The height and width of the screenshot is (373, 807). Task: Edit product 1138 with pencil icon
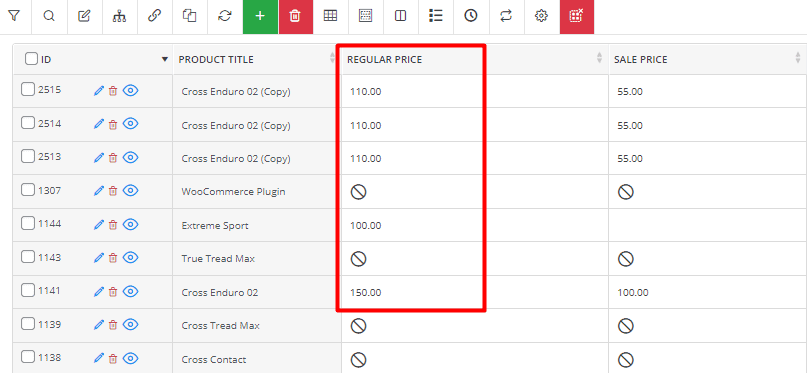(99, 358)
